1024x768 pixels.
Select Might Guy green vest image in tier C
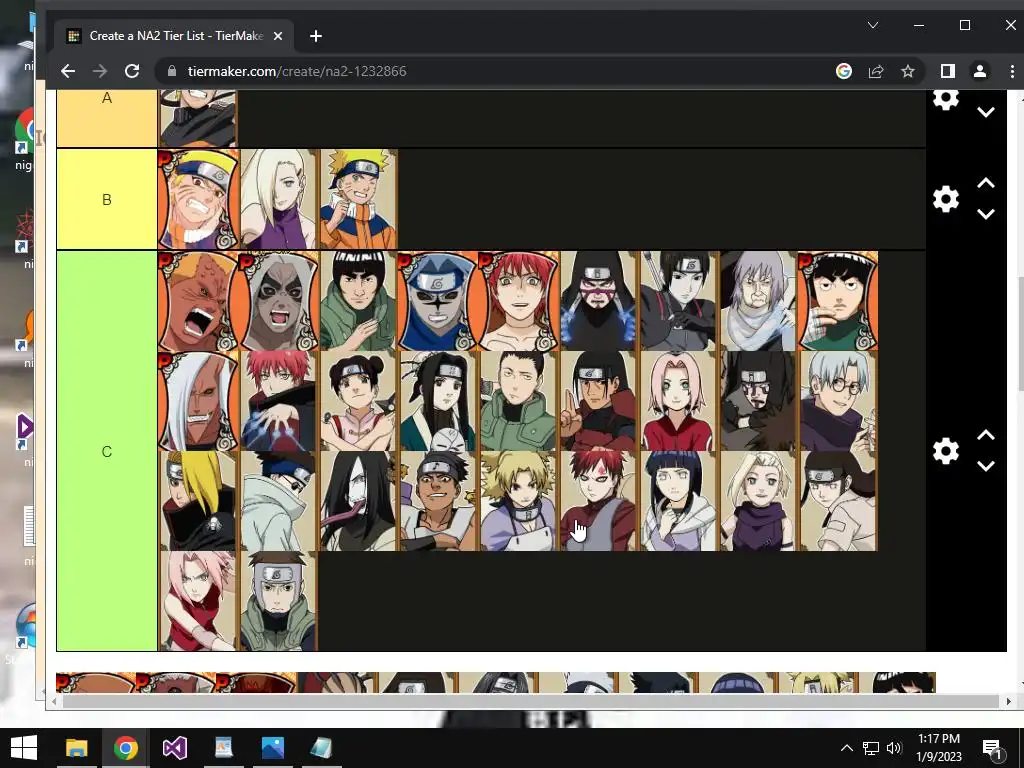coord(358,301)
